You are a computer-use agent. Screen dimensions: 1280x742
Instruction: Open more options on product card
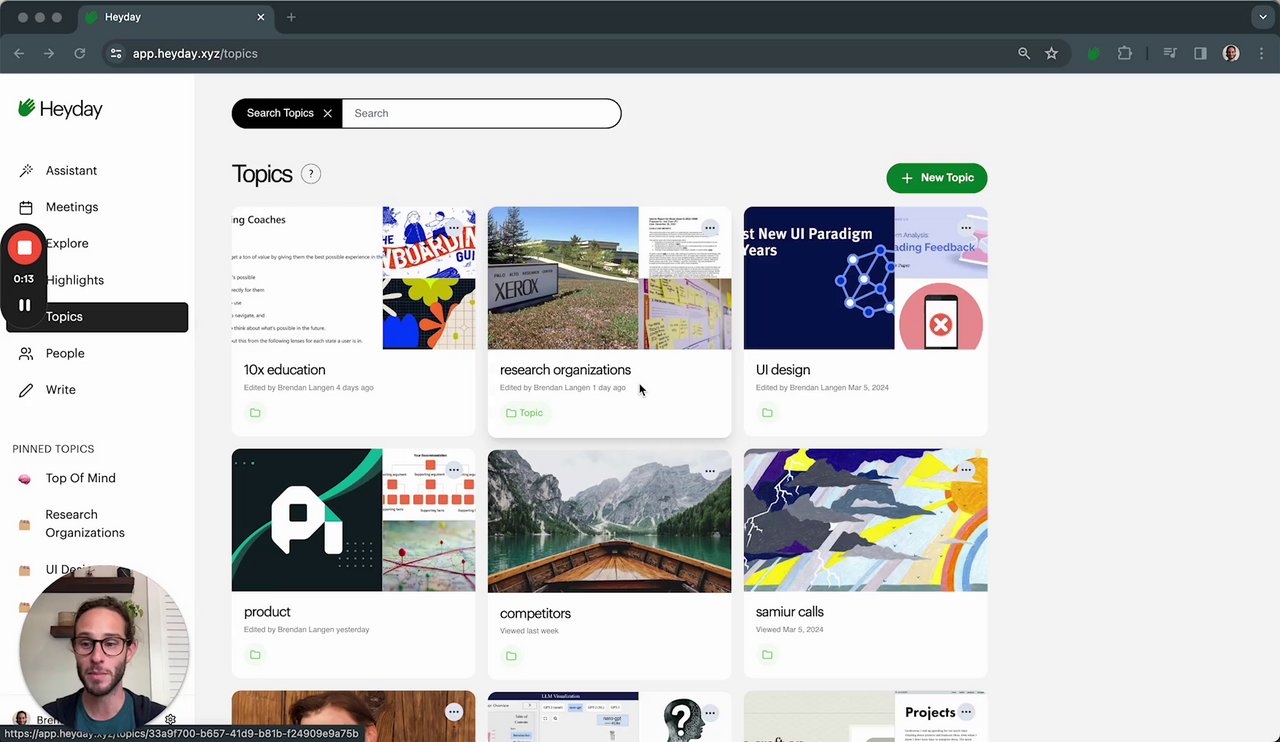[454, 470]
